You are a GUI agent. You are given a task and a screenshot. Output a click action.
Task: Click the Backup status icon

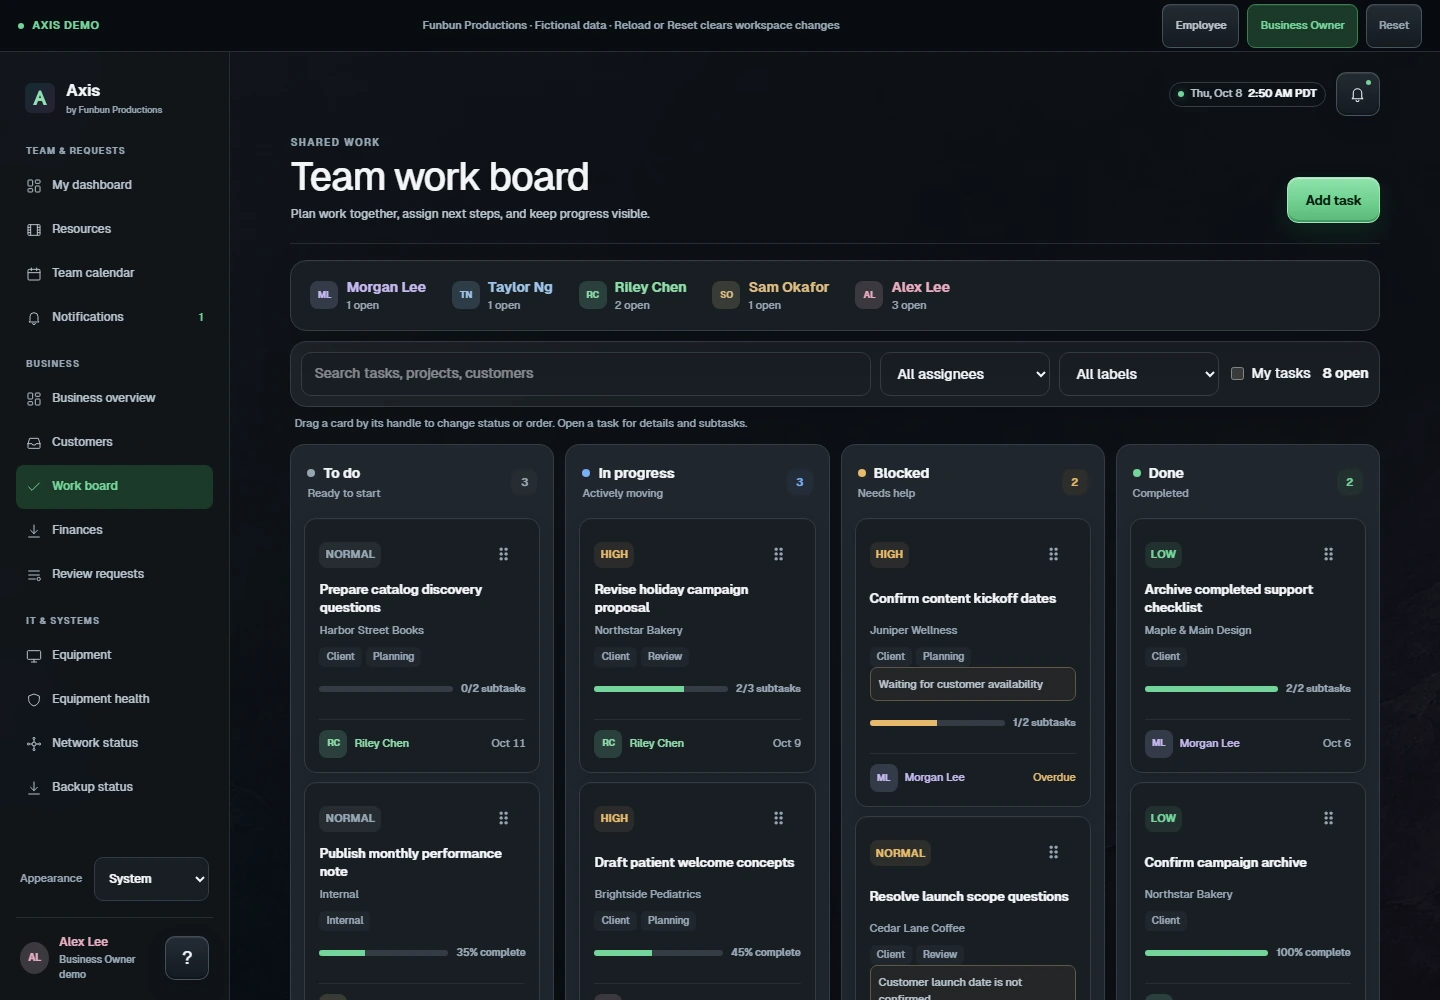[34, 788]
